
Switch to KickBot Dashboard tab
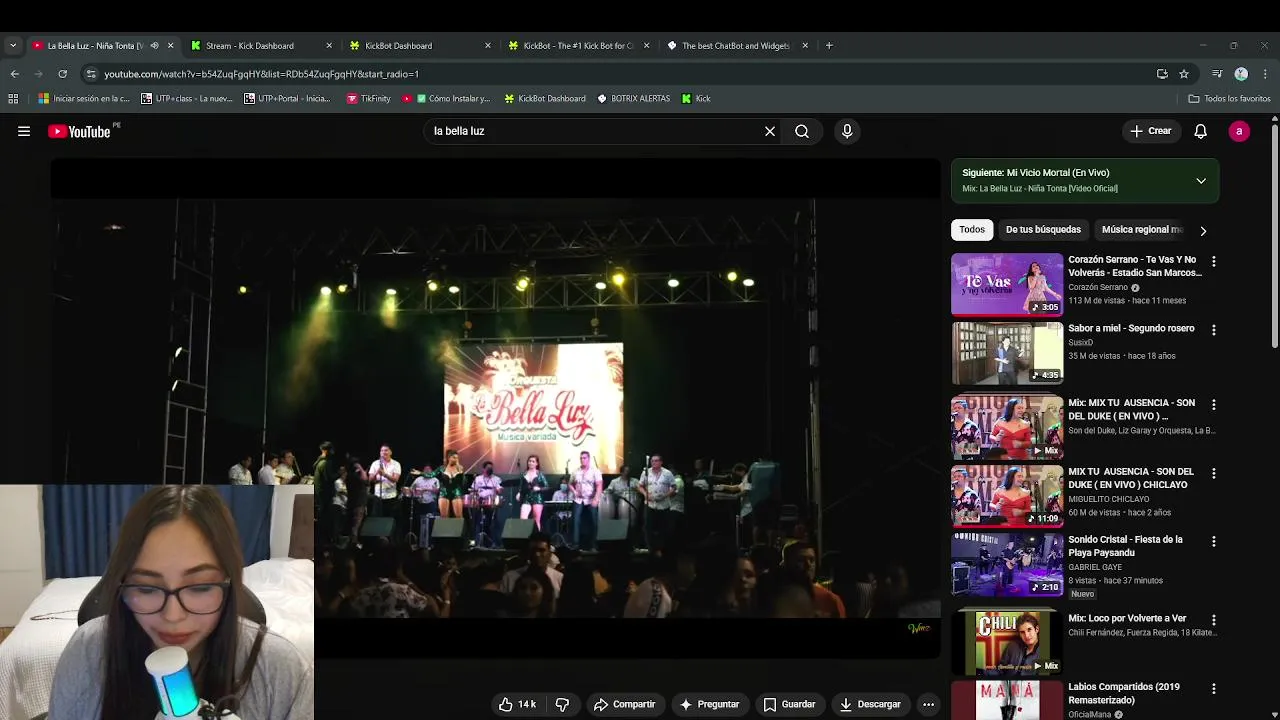point(421,45)
